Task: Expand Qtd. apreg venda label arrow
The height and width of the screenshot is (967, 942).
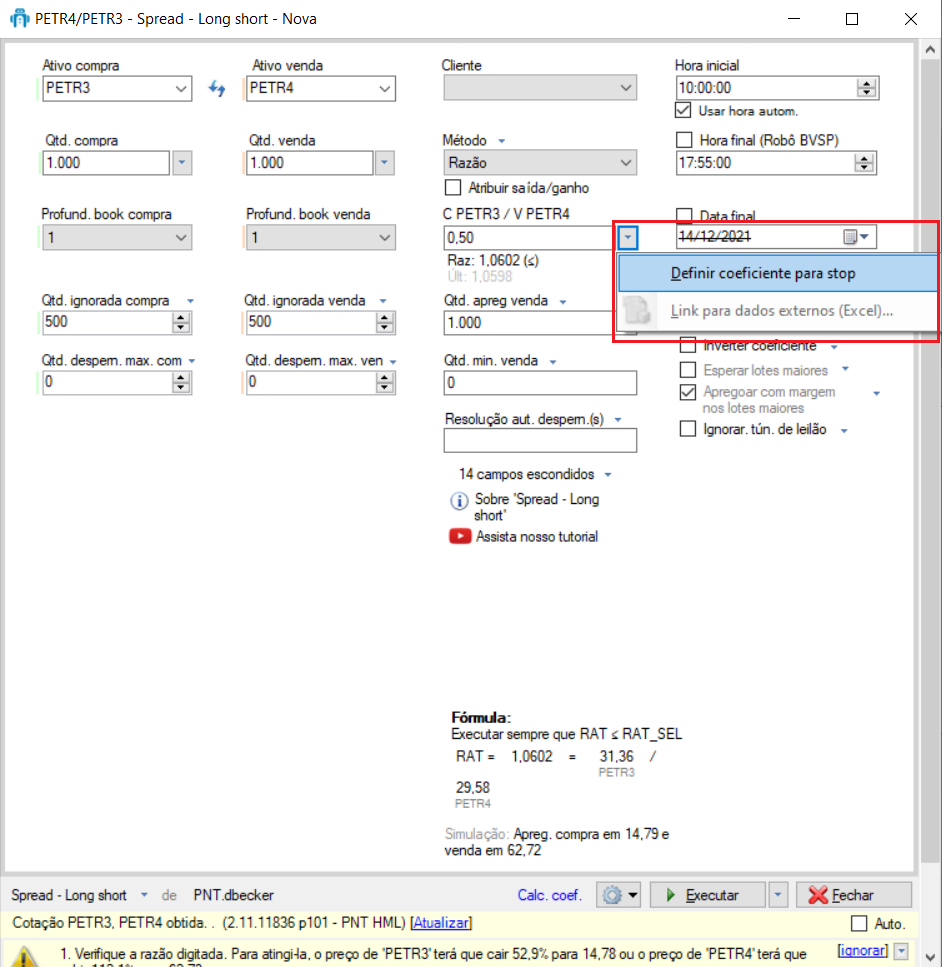Action: (563, 302)
